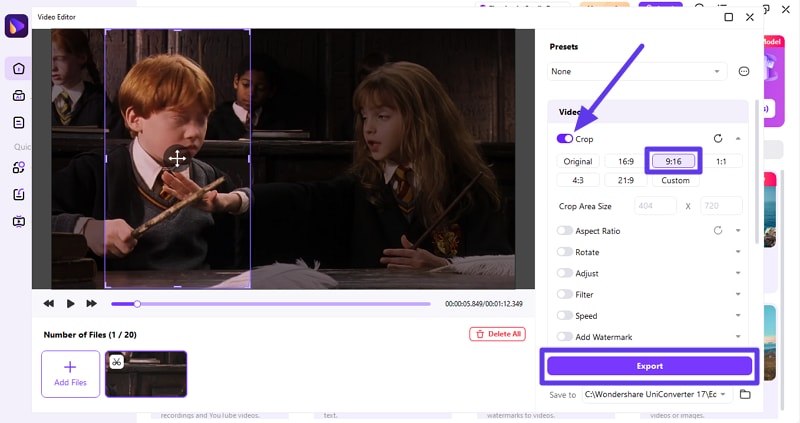The width and height of the screenshot is (800, 423).
Task: Expand the Adjust section
Action: pyautogui.click(x=738, y=273)
